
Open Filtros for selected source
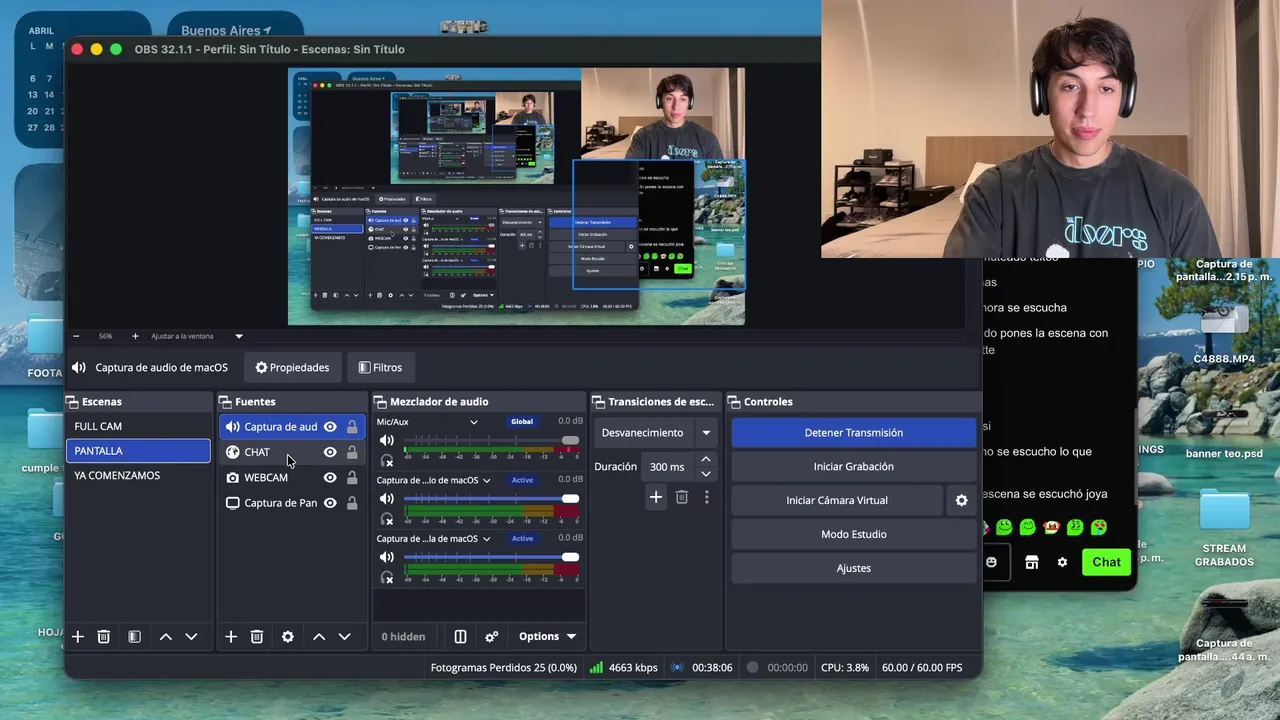point(380,367)
